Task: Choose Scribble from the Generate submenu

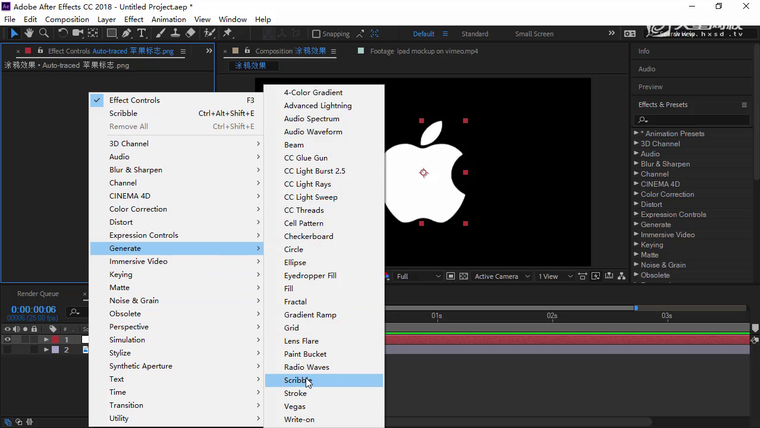Action: [298, 380]
